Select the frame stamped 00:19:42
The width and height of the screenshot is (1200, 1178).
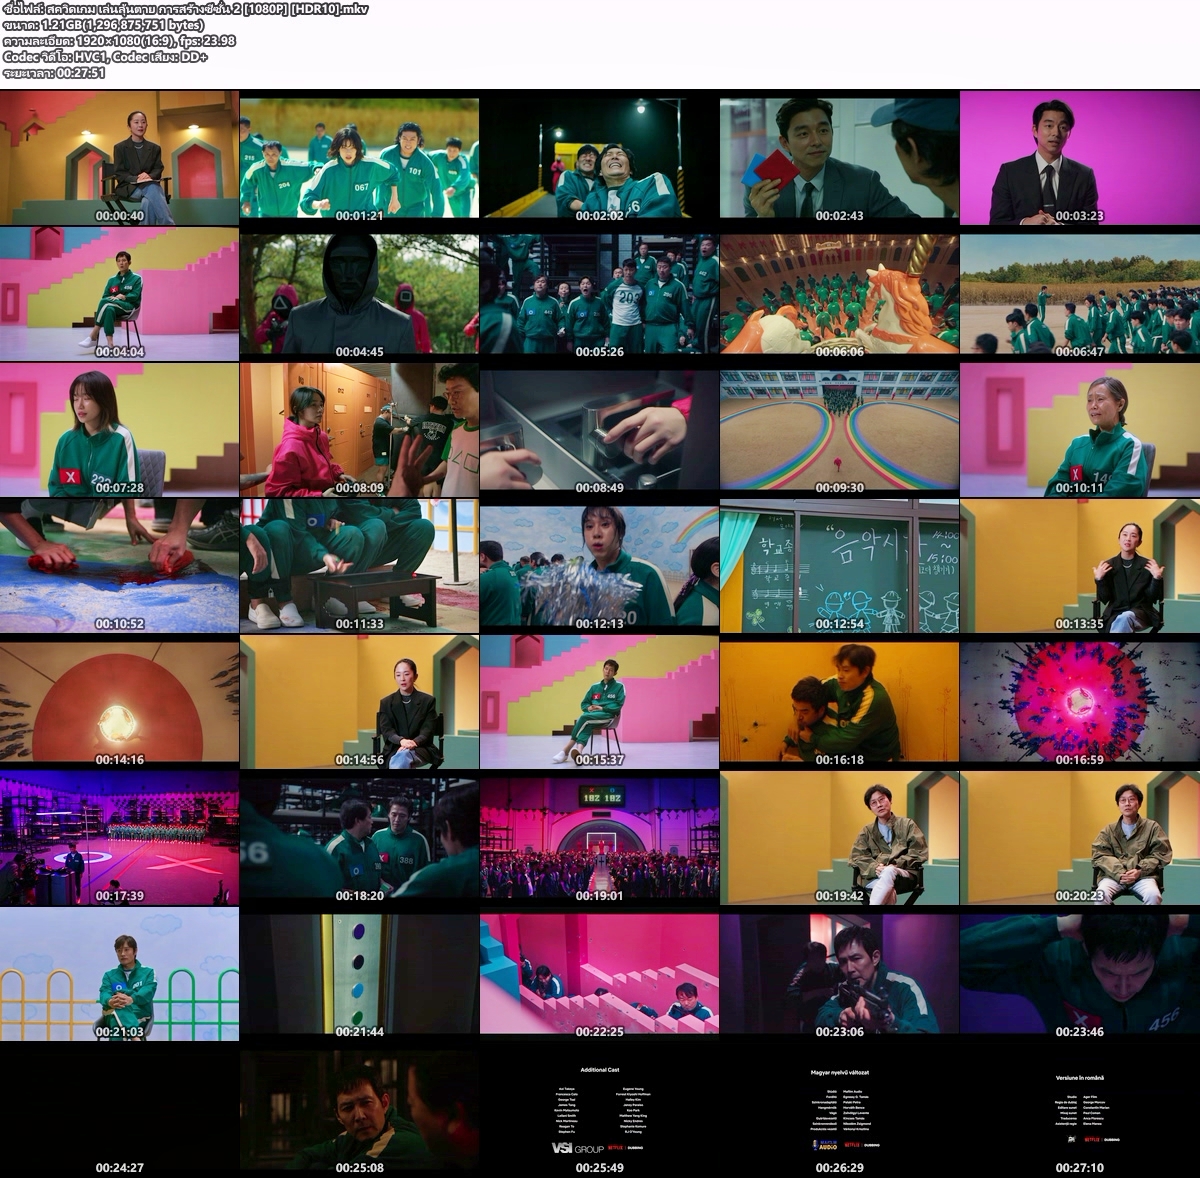coord(839,838)
